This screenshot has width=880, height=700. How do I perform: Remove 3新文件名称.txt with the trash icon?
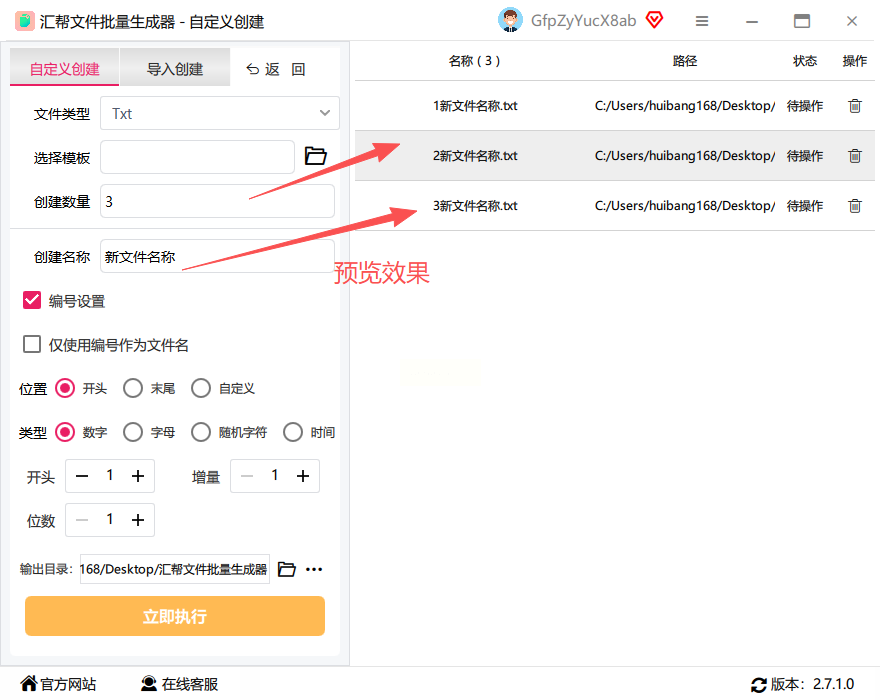(854, 205)
